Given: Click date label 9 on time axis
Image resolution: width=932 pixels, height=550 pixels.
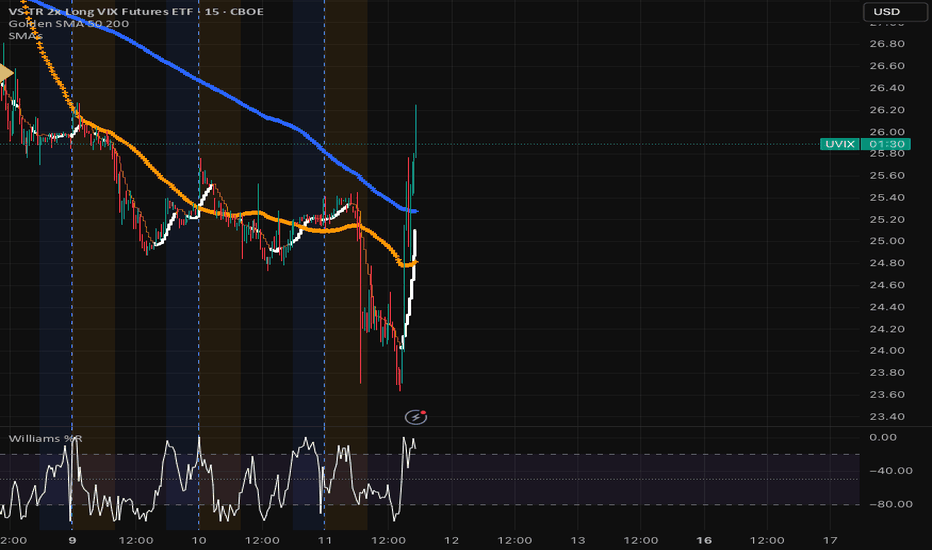Looking at the screenshot, I should click(x=72, y=540).
